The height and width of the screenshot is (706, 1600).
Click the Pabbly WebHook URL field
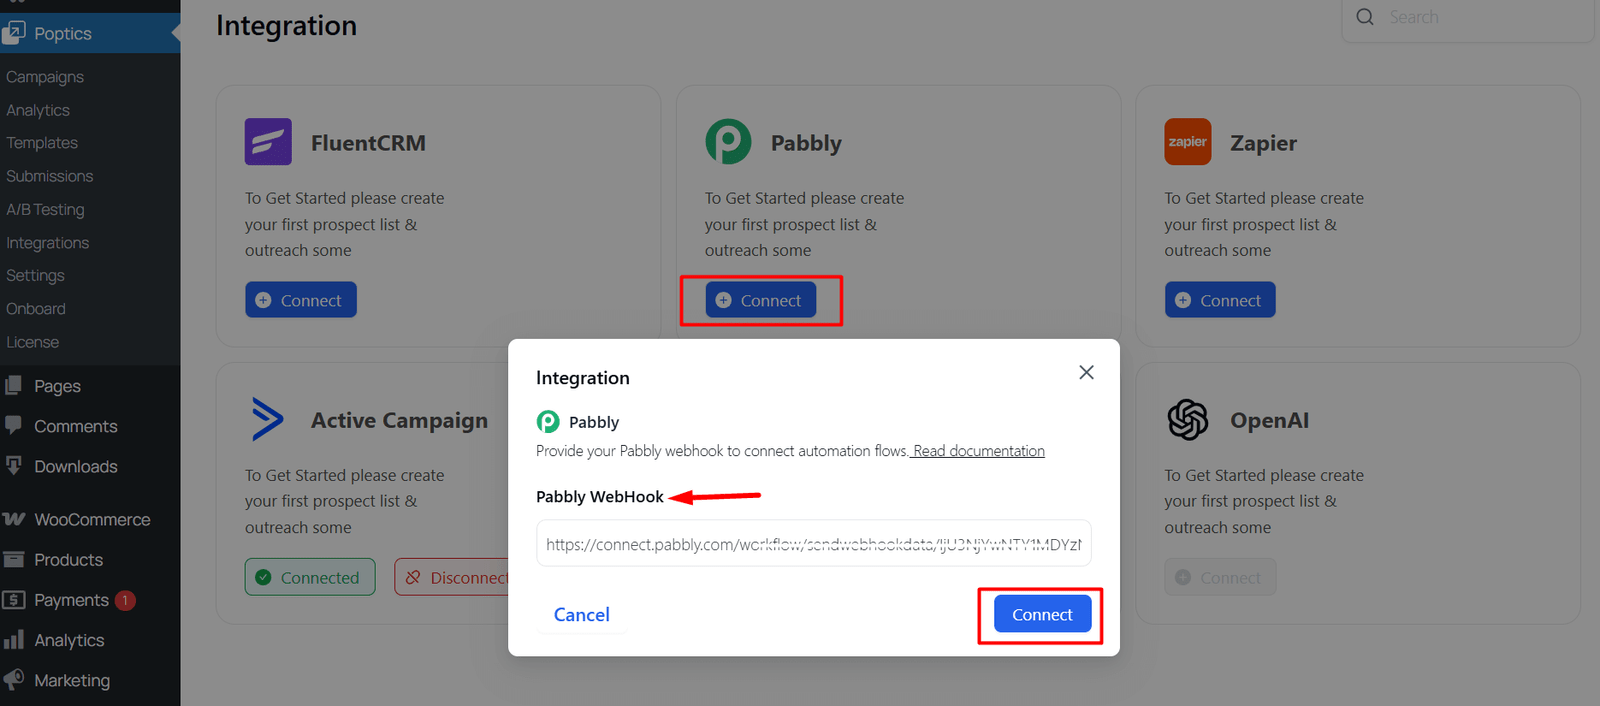coord(813,545)
